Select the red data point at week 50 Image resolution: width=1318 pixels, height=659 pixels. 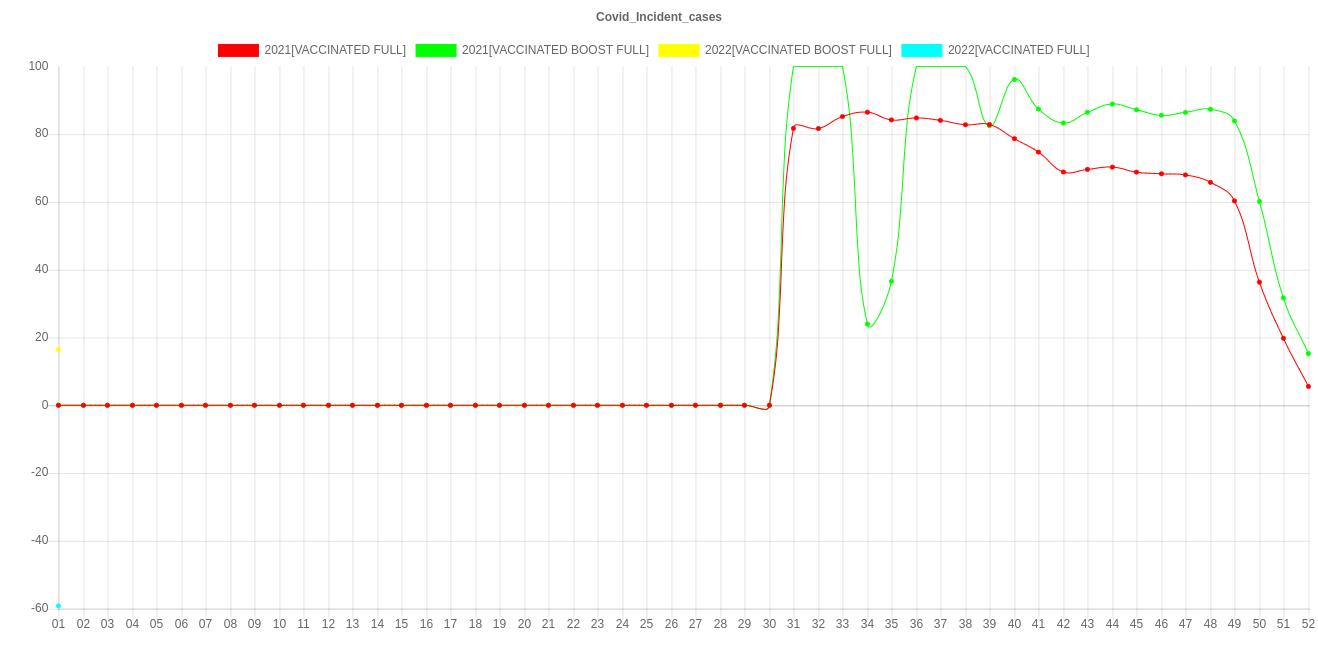[1259, 282]
